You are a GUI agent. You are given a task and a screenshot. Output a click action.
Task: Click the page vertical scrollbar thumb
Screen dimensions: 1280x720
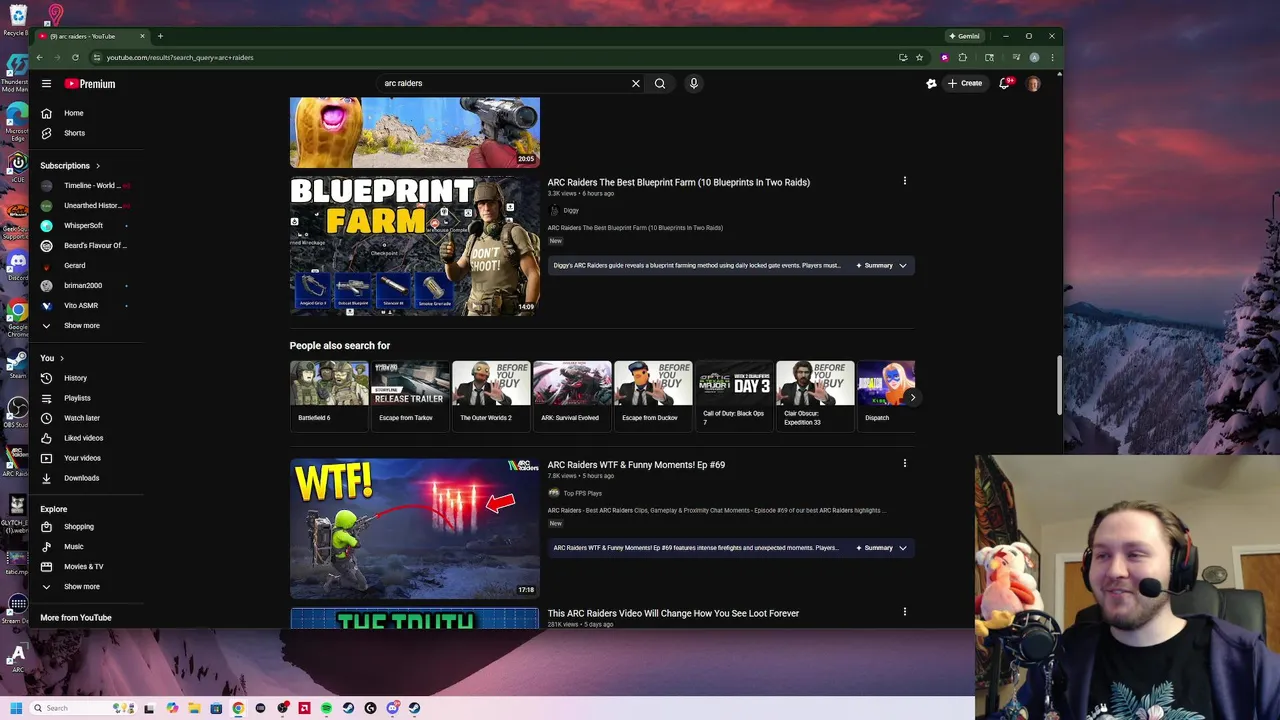[x=1058, y=385]
